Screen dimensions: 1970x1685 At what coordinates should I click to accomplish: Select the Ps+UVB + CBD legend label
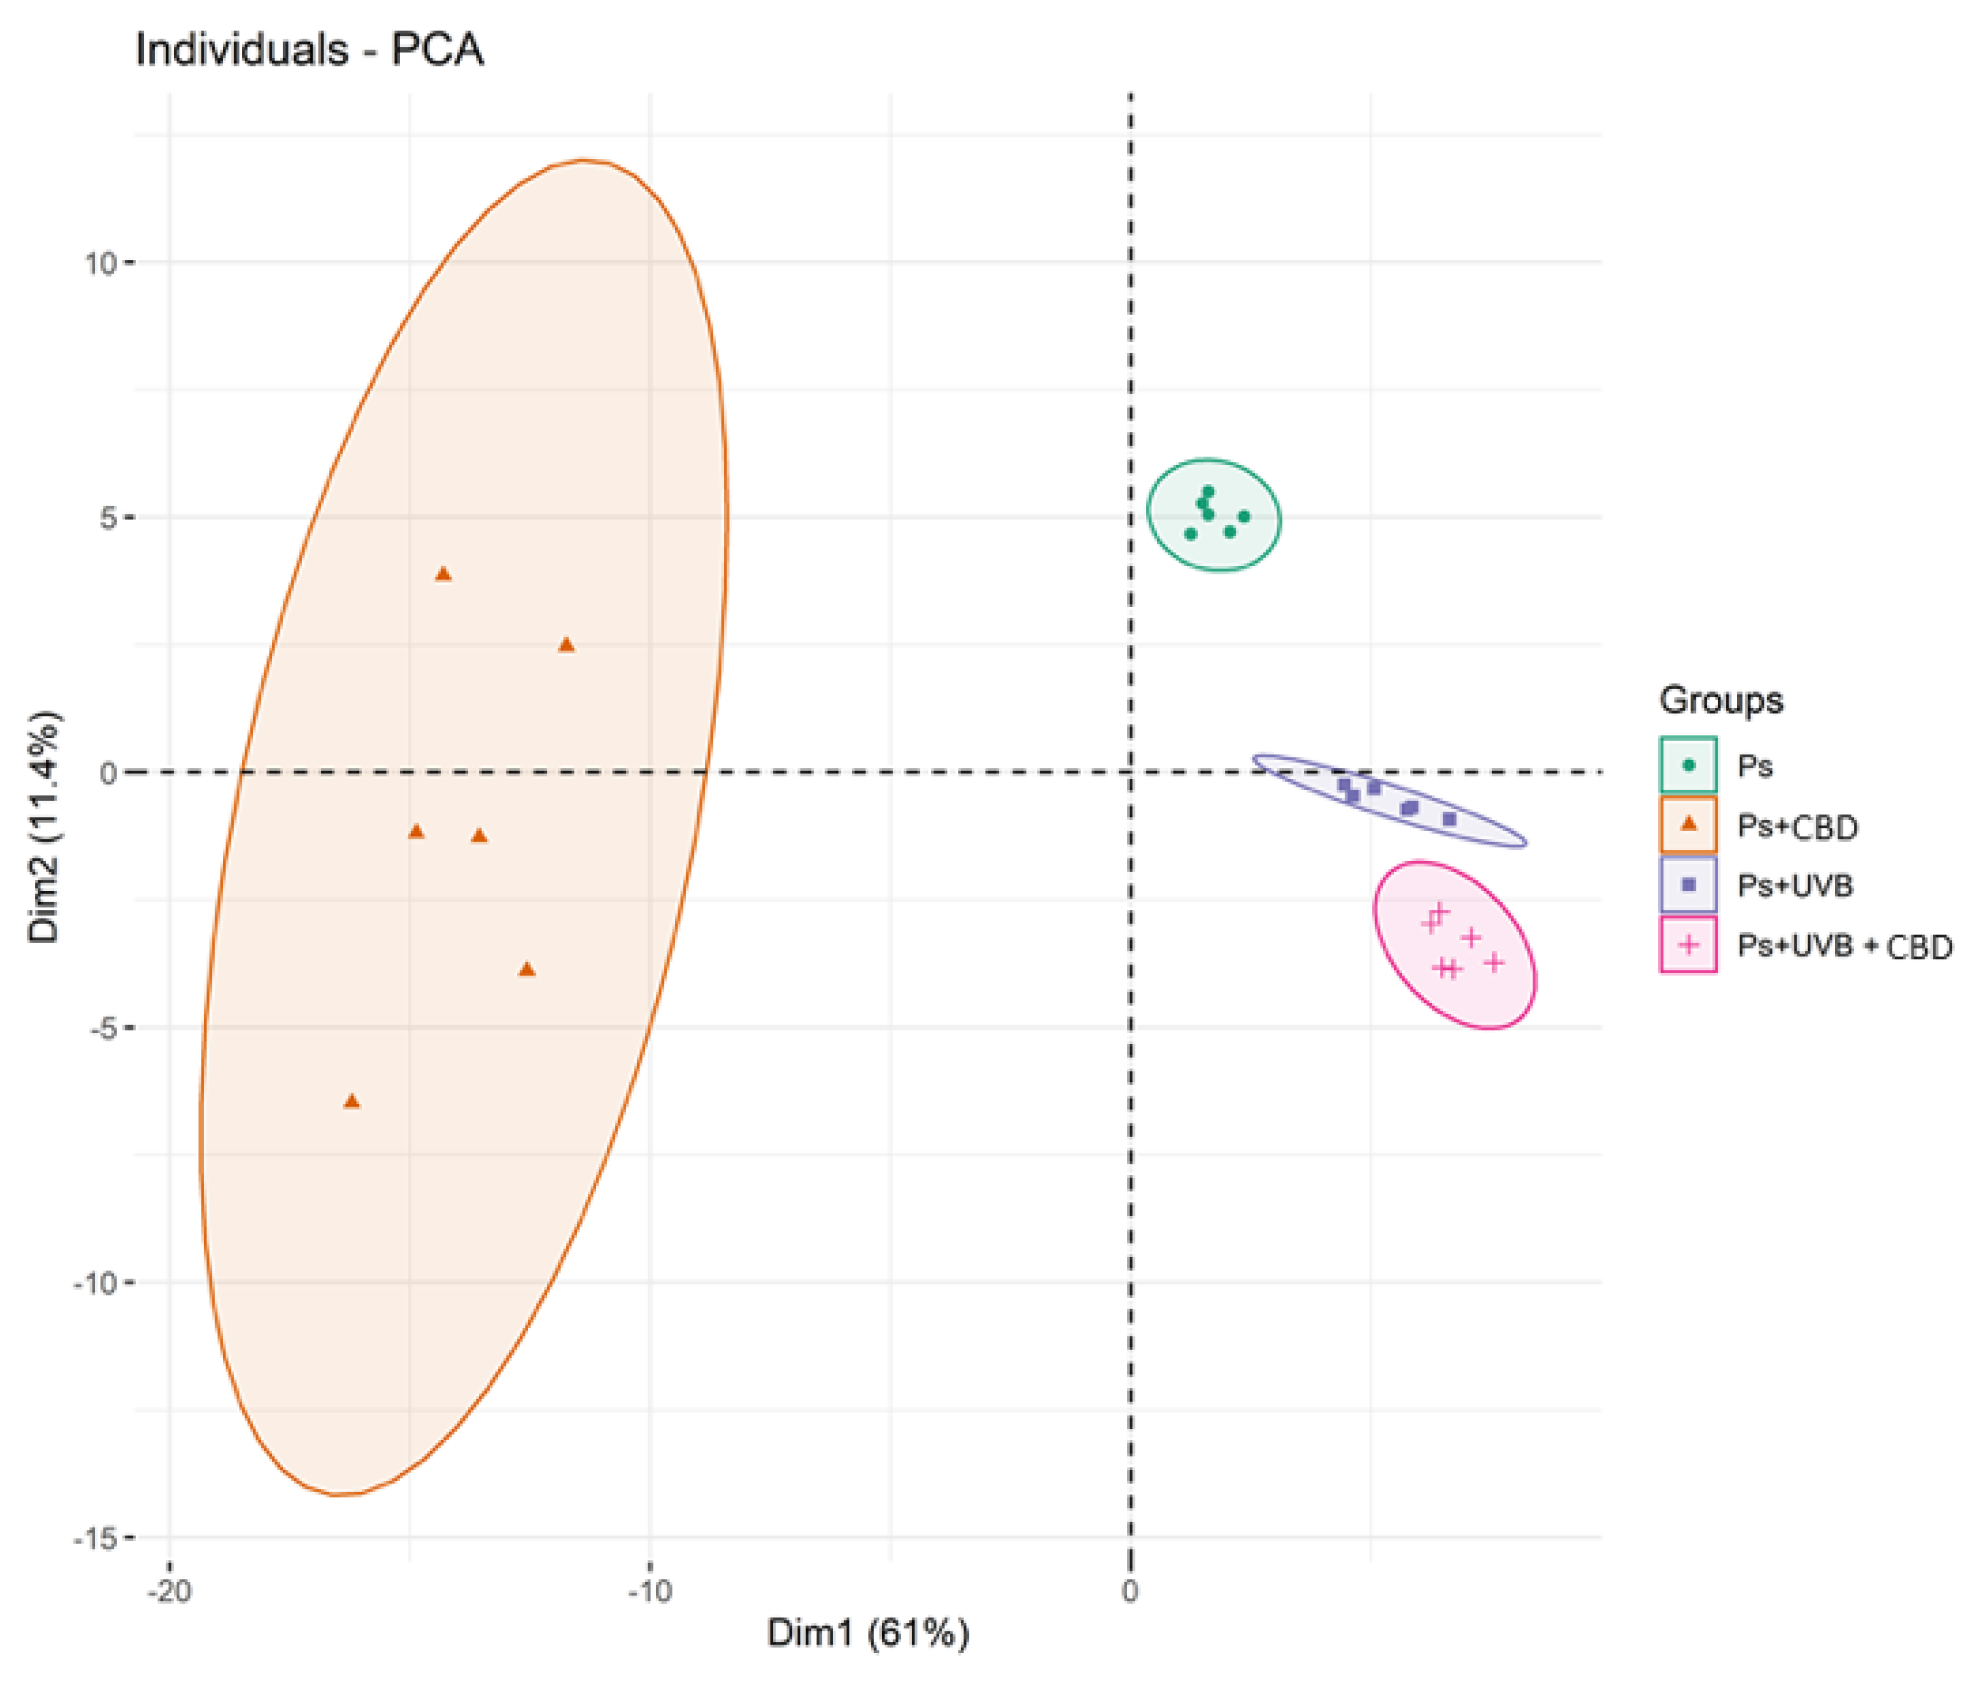(x=1845, y=946)
